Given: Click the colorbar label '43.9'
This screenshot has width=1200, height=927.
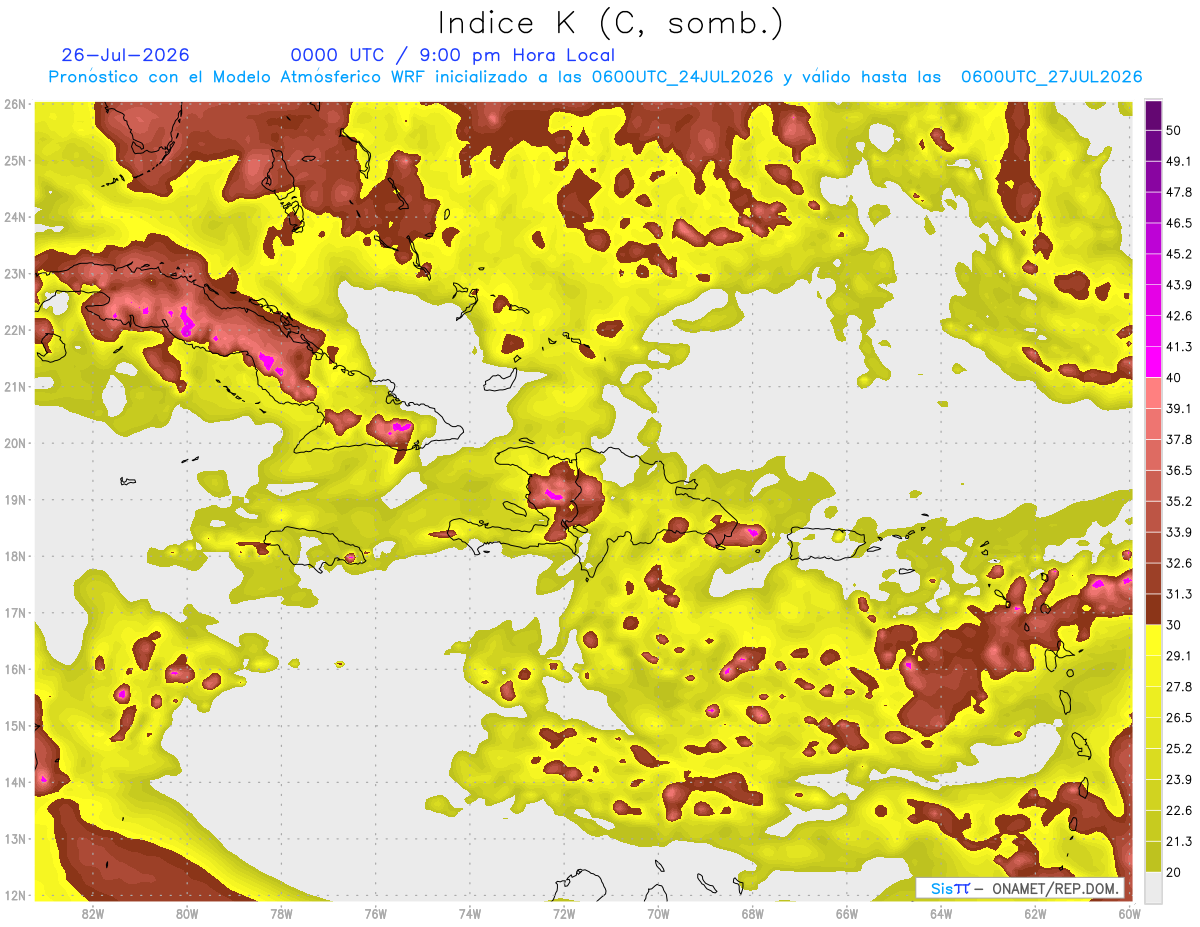Looking at the screenshot, I should click(x=1178, y=285).
